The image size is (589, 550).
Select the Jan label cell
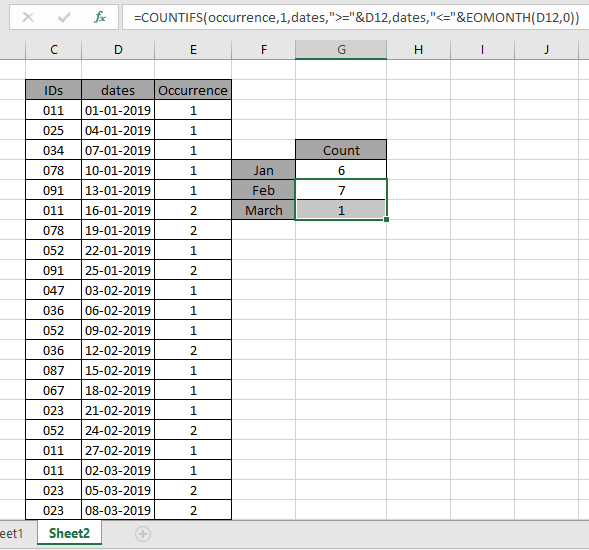click(264, 170)
